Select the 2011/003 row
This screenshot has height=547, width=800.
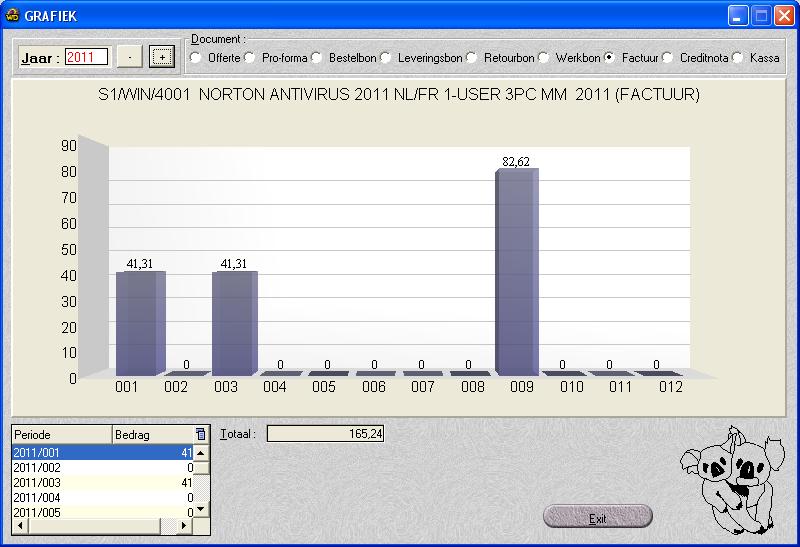tap(103, 483)
